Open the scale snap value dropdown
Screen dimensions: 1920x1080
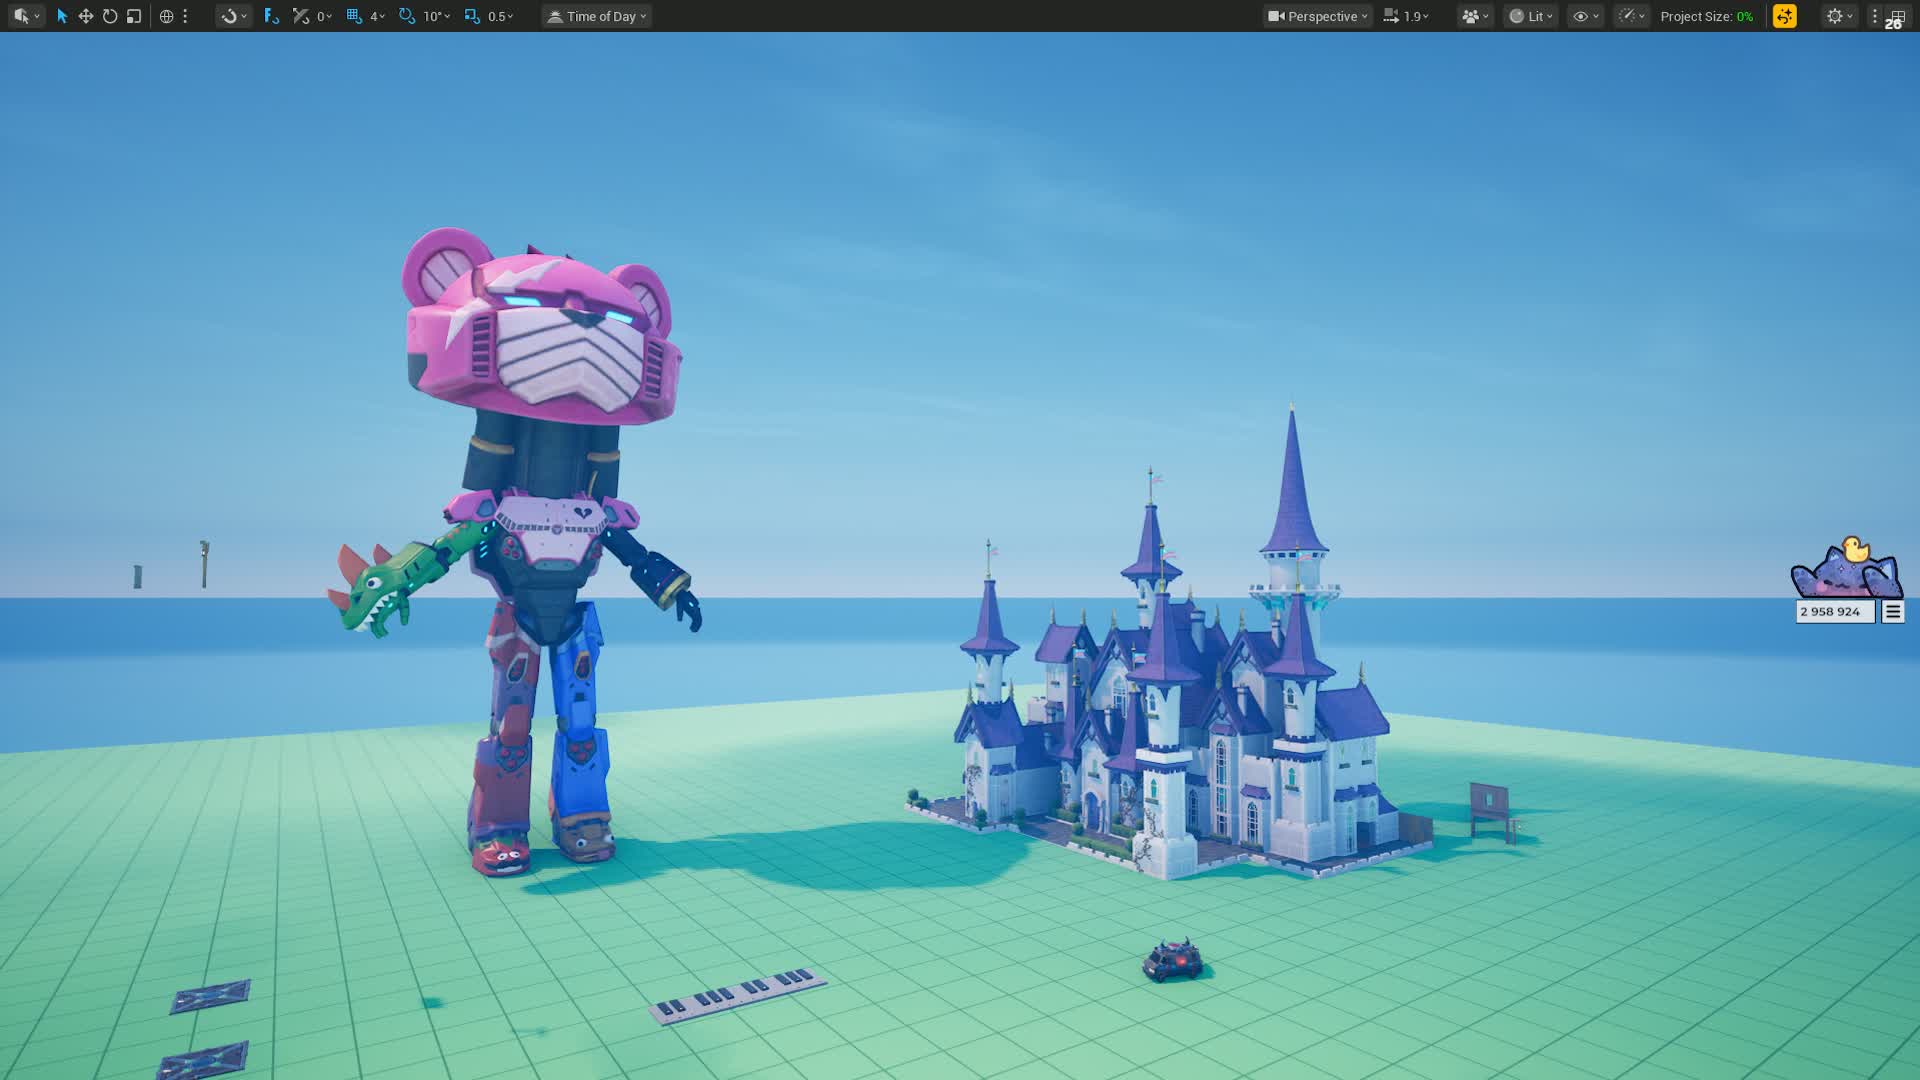point(501,16)
